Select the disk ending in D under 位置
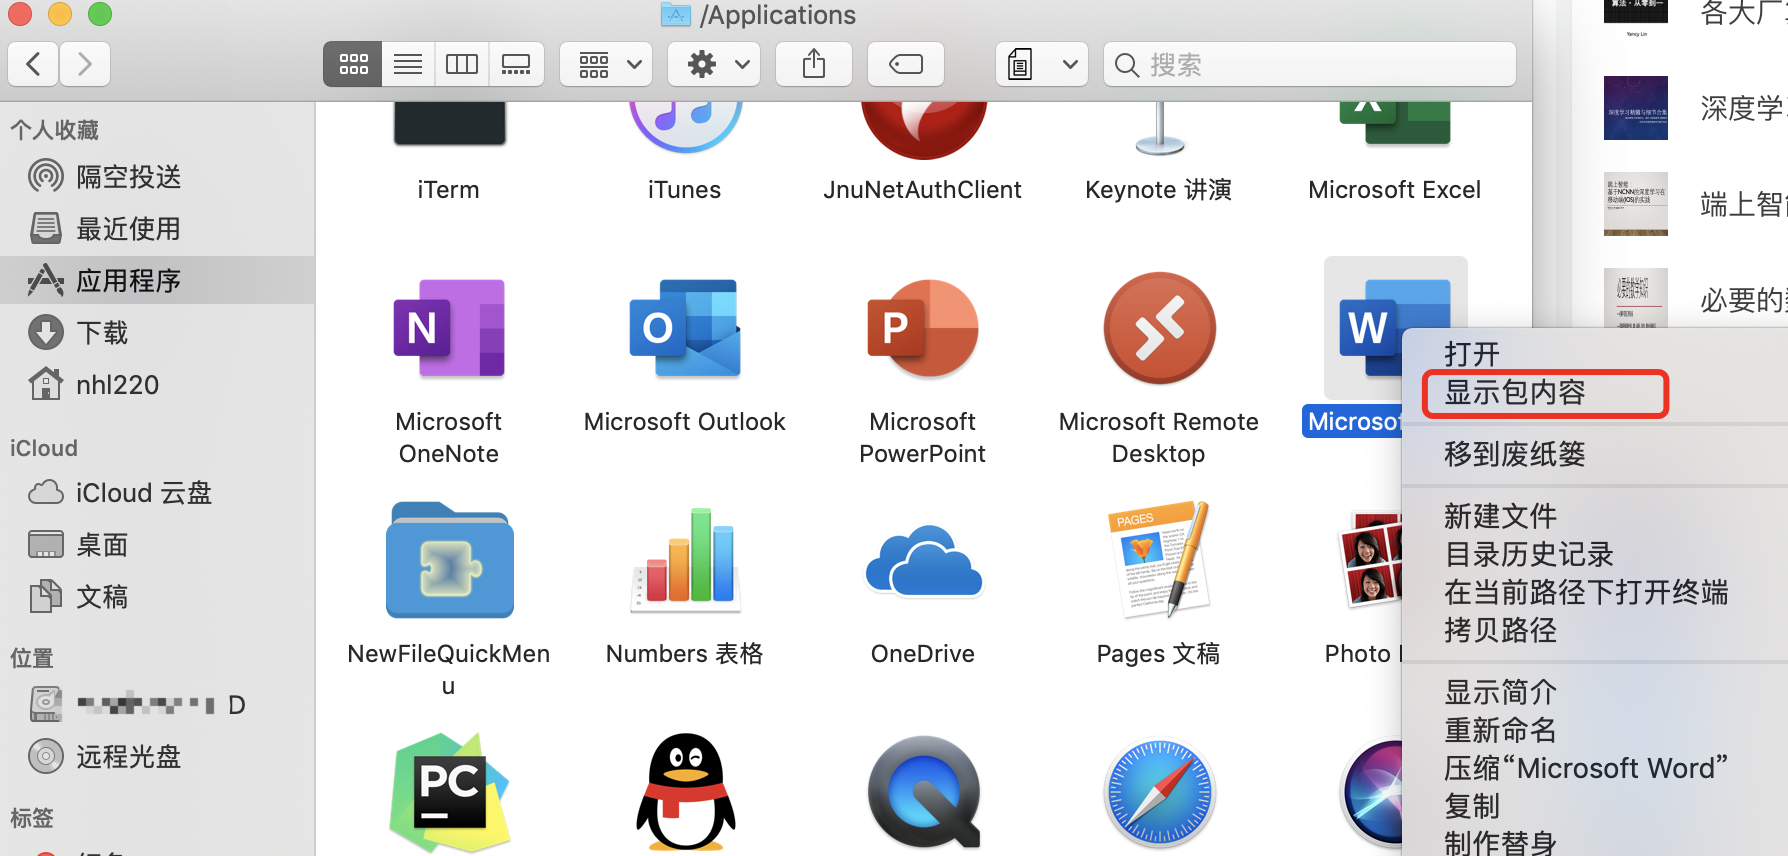The height and width of the screenshot is (856, 1788). point(157,705)
